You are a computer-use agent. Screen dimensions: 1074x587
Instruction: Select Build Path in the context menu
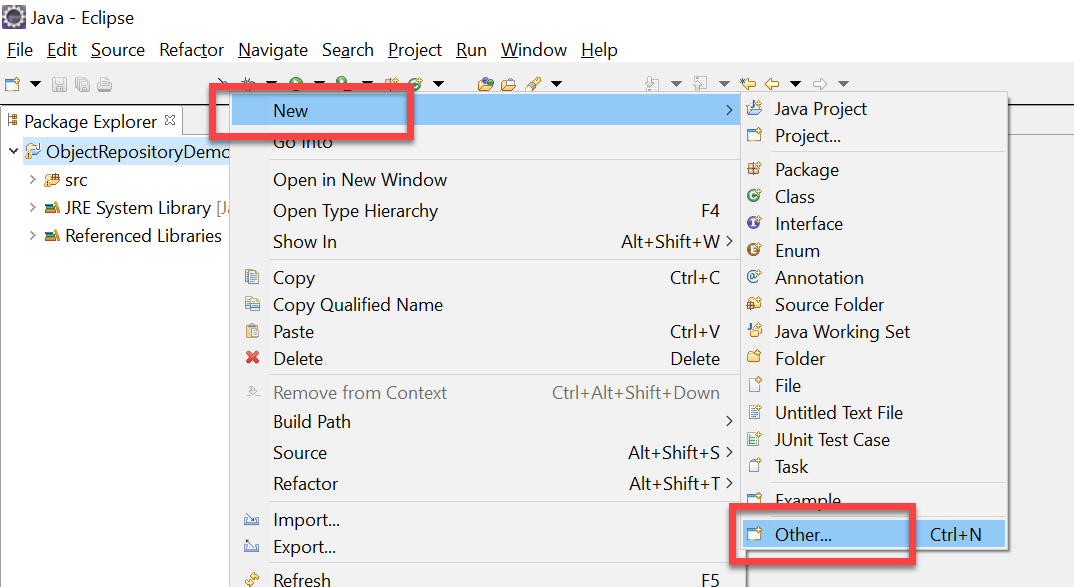click(x=312, y=422)
